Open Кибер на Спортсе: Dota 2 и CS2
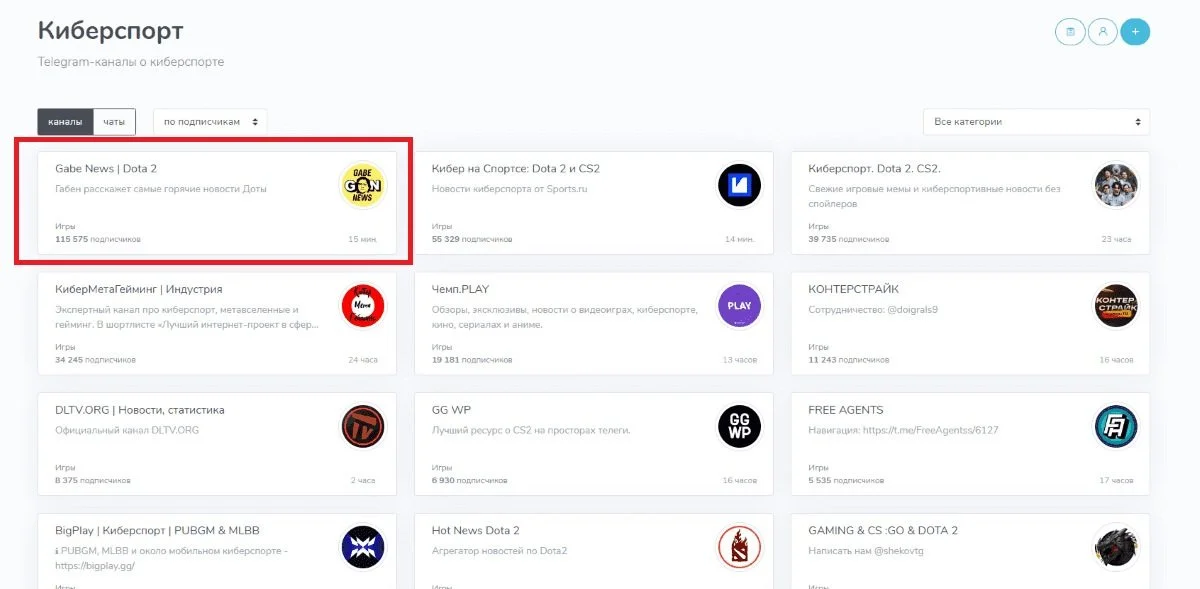The height and width of the screenshot is (589, 1200). 516,169
